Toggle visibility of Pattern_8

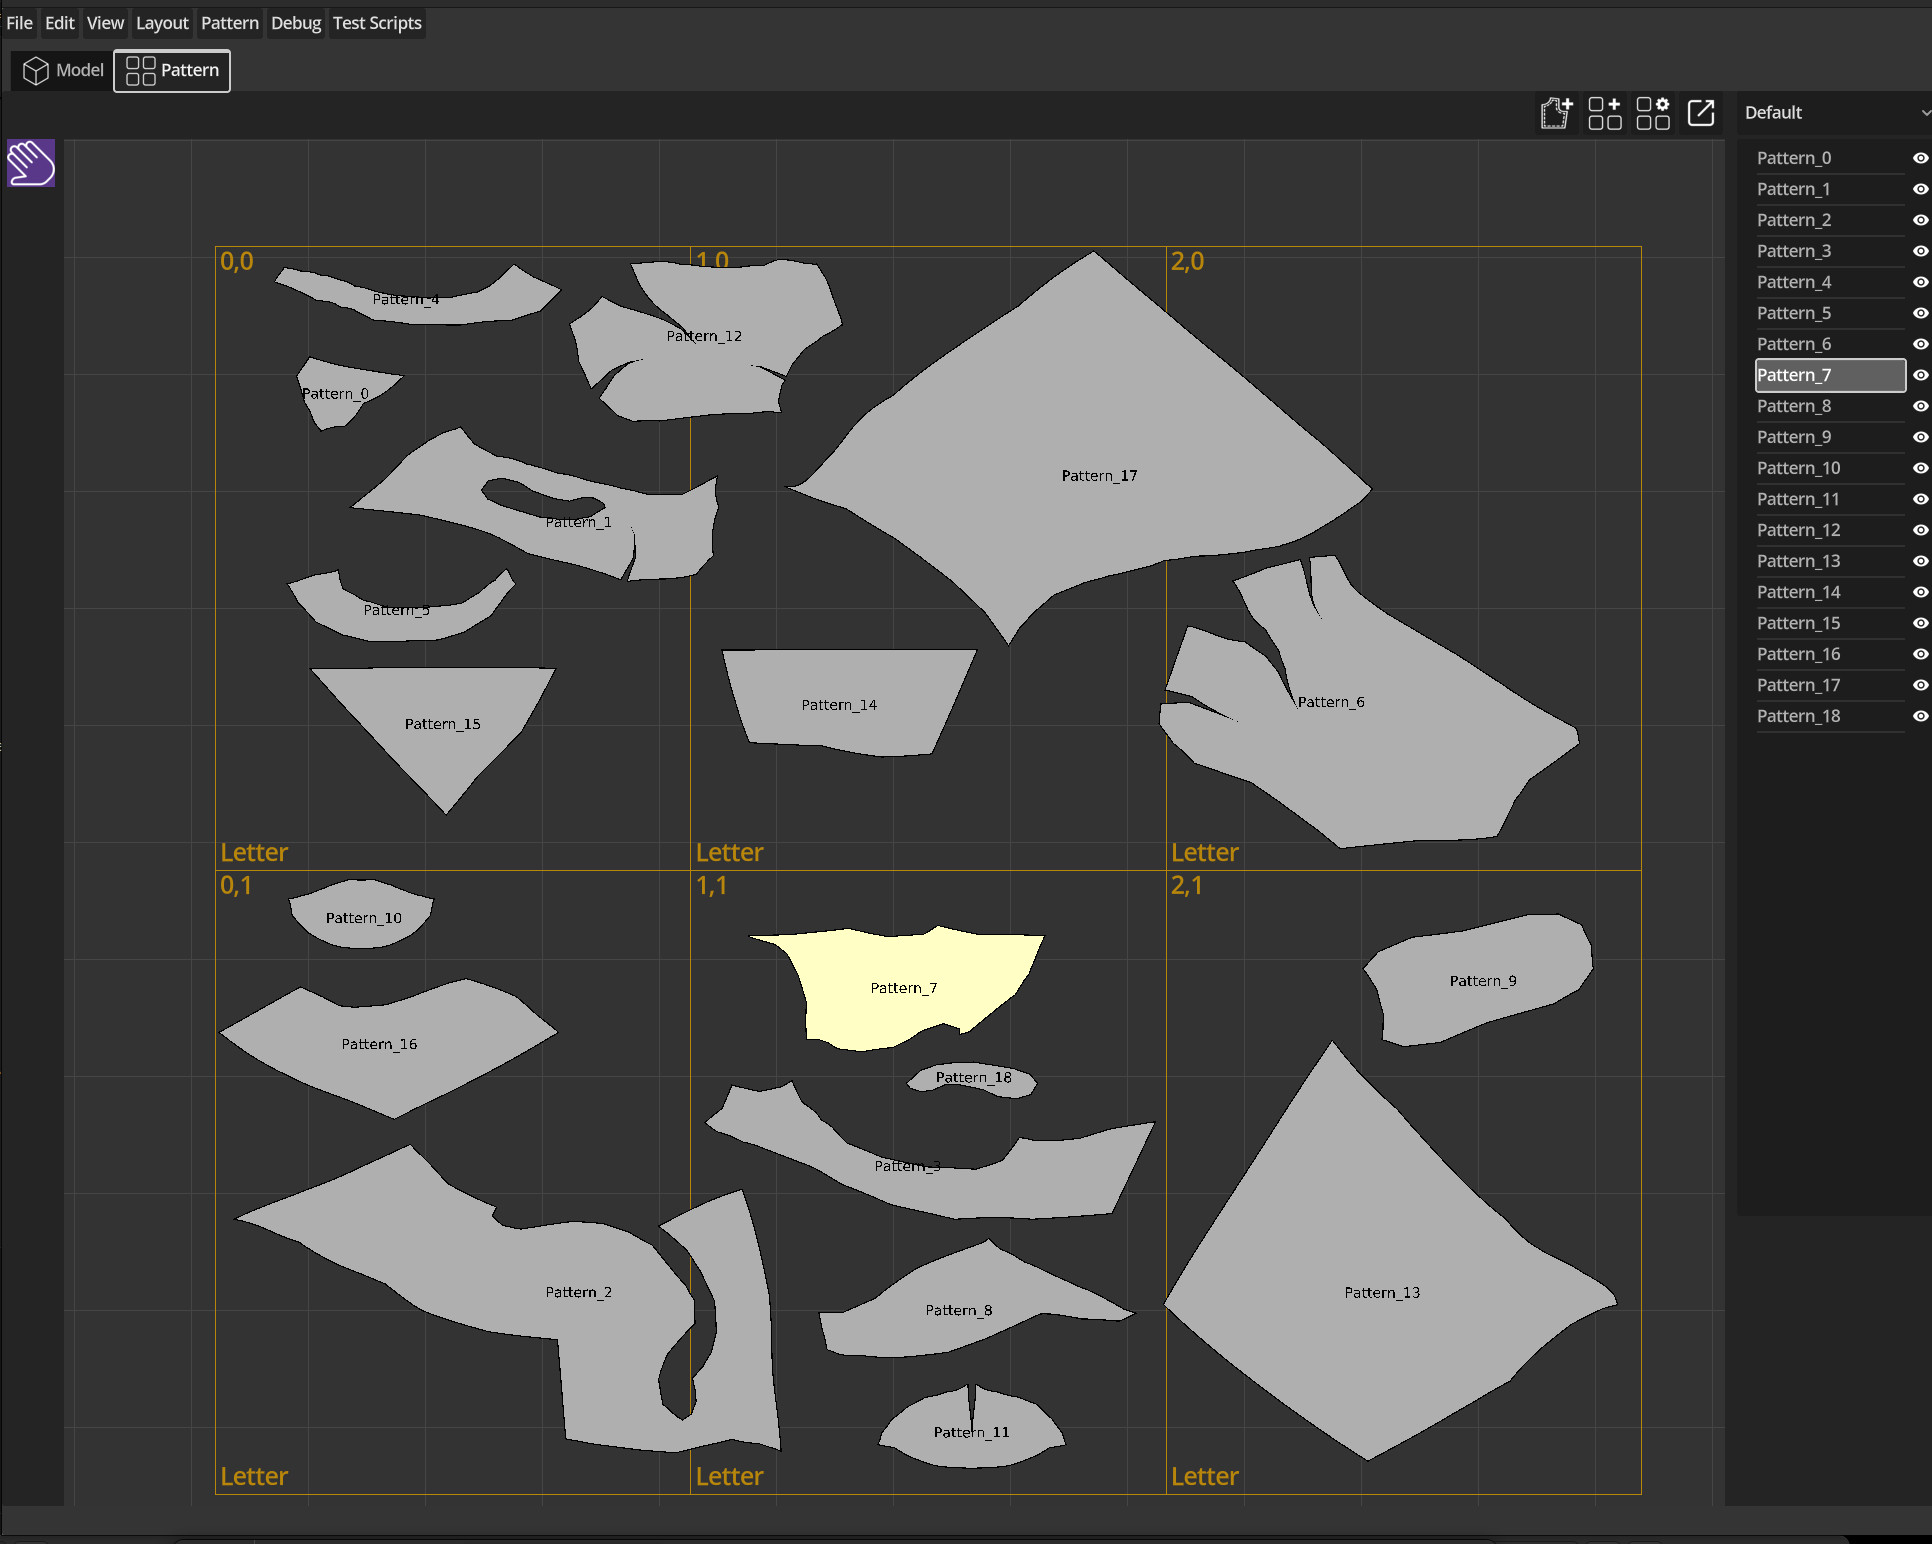1920,406
